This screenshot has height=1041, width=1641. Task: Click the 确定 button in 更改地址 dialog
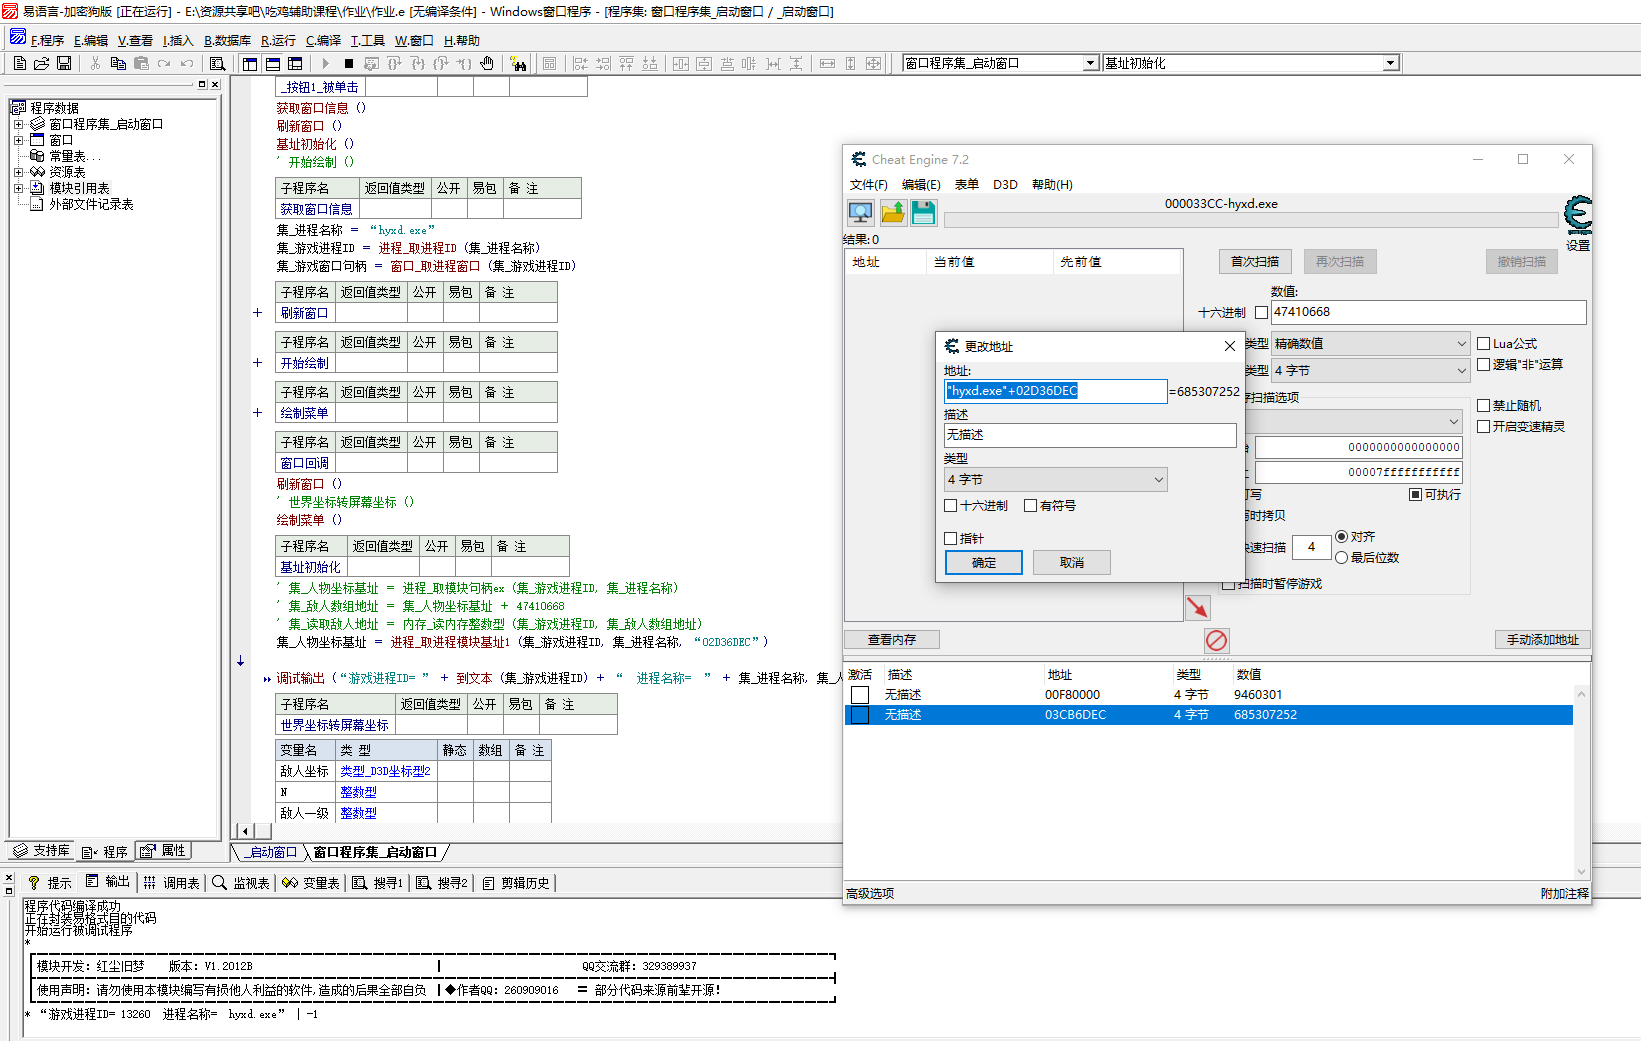coord(984,563)
